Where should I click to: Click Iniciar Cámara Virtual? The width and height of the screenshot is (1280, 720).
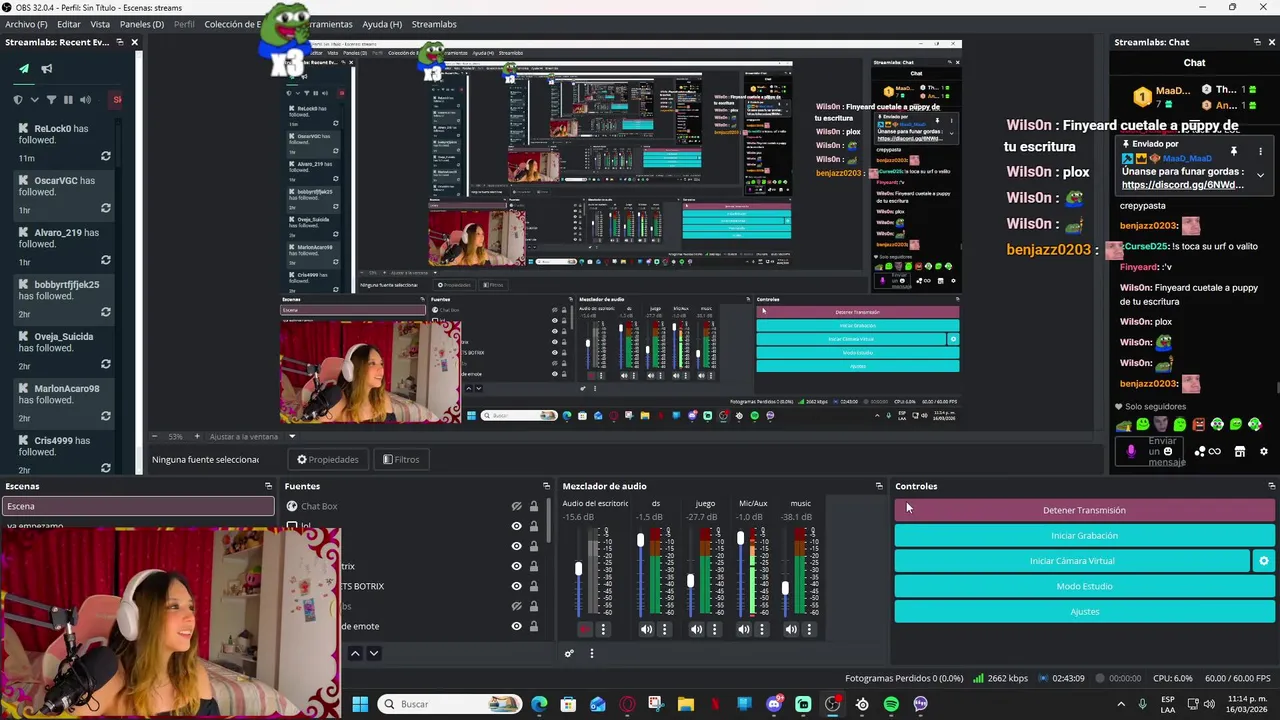click(x=1072, y=561)
